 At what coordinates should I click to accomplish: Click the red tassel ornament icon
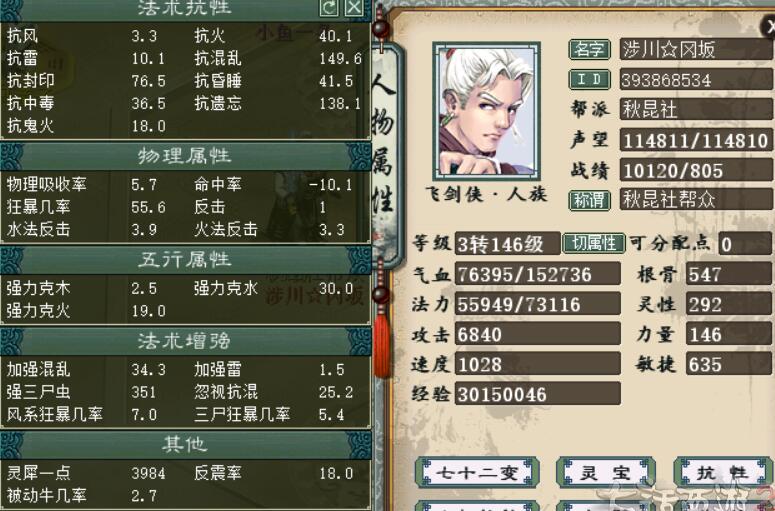382,341
